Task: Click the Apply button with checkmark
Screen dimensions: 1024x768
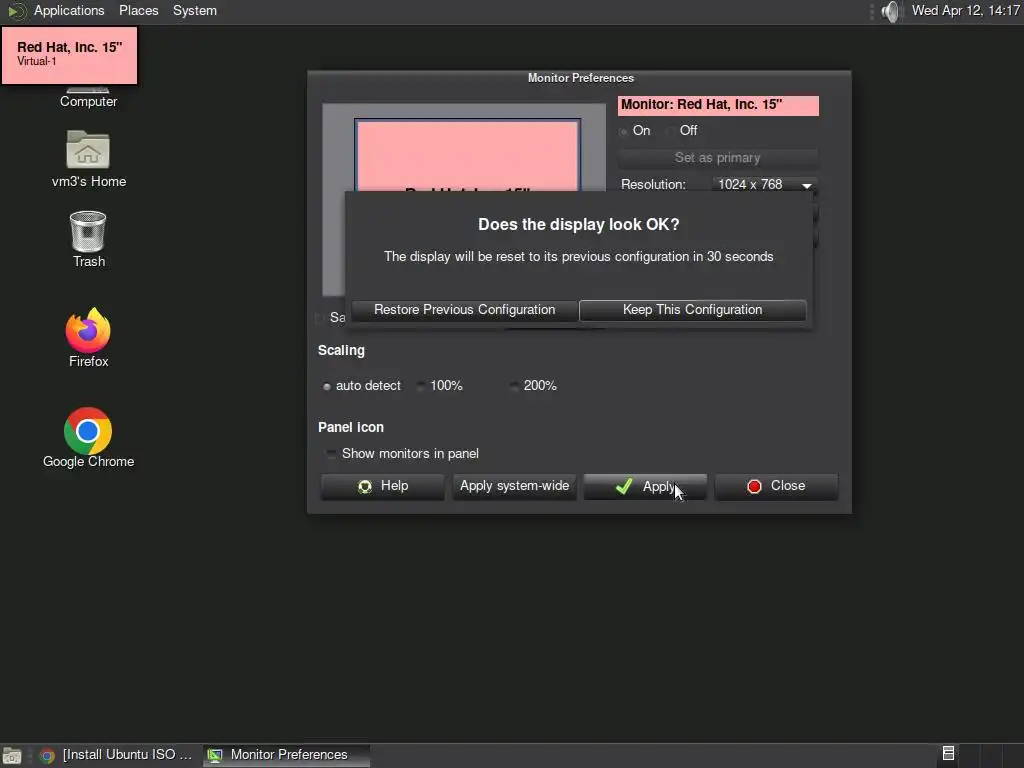Action: pos(645,487)
